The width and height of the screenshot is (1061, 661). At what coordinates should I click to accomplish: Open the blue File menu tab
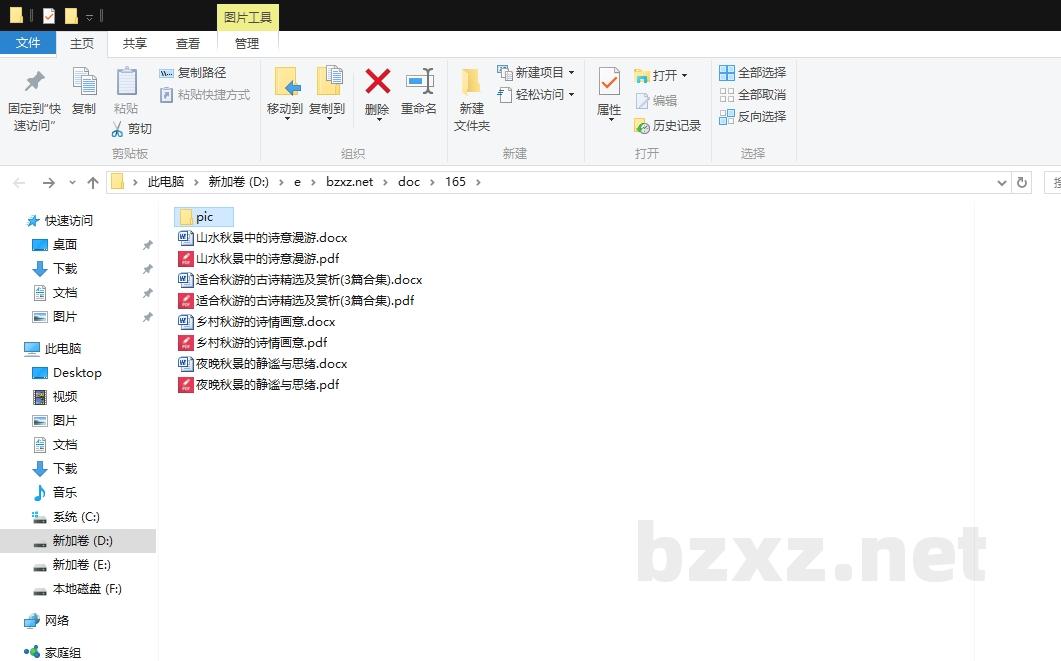click(28, 43)
